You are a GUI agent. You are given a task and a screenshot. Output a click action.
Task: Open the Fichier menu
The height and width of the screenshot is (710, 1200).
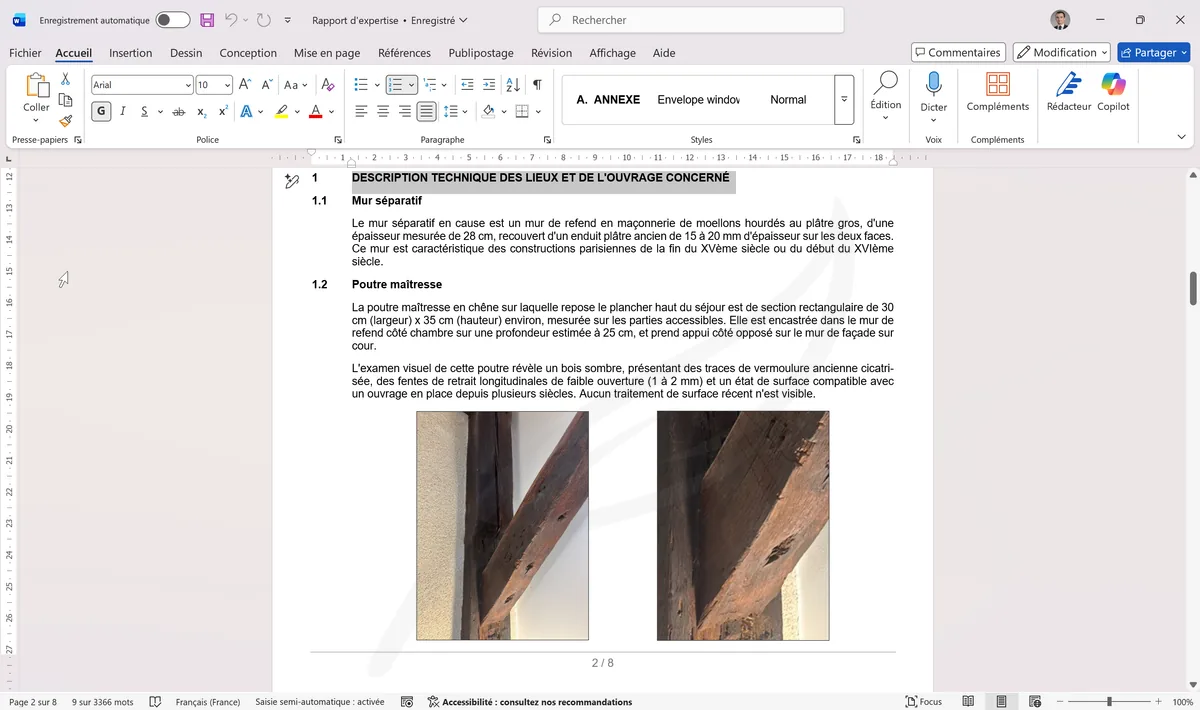[25, 53]
